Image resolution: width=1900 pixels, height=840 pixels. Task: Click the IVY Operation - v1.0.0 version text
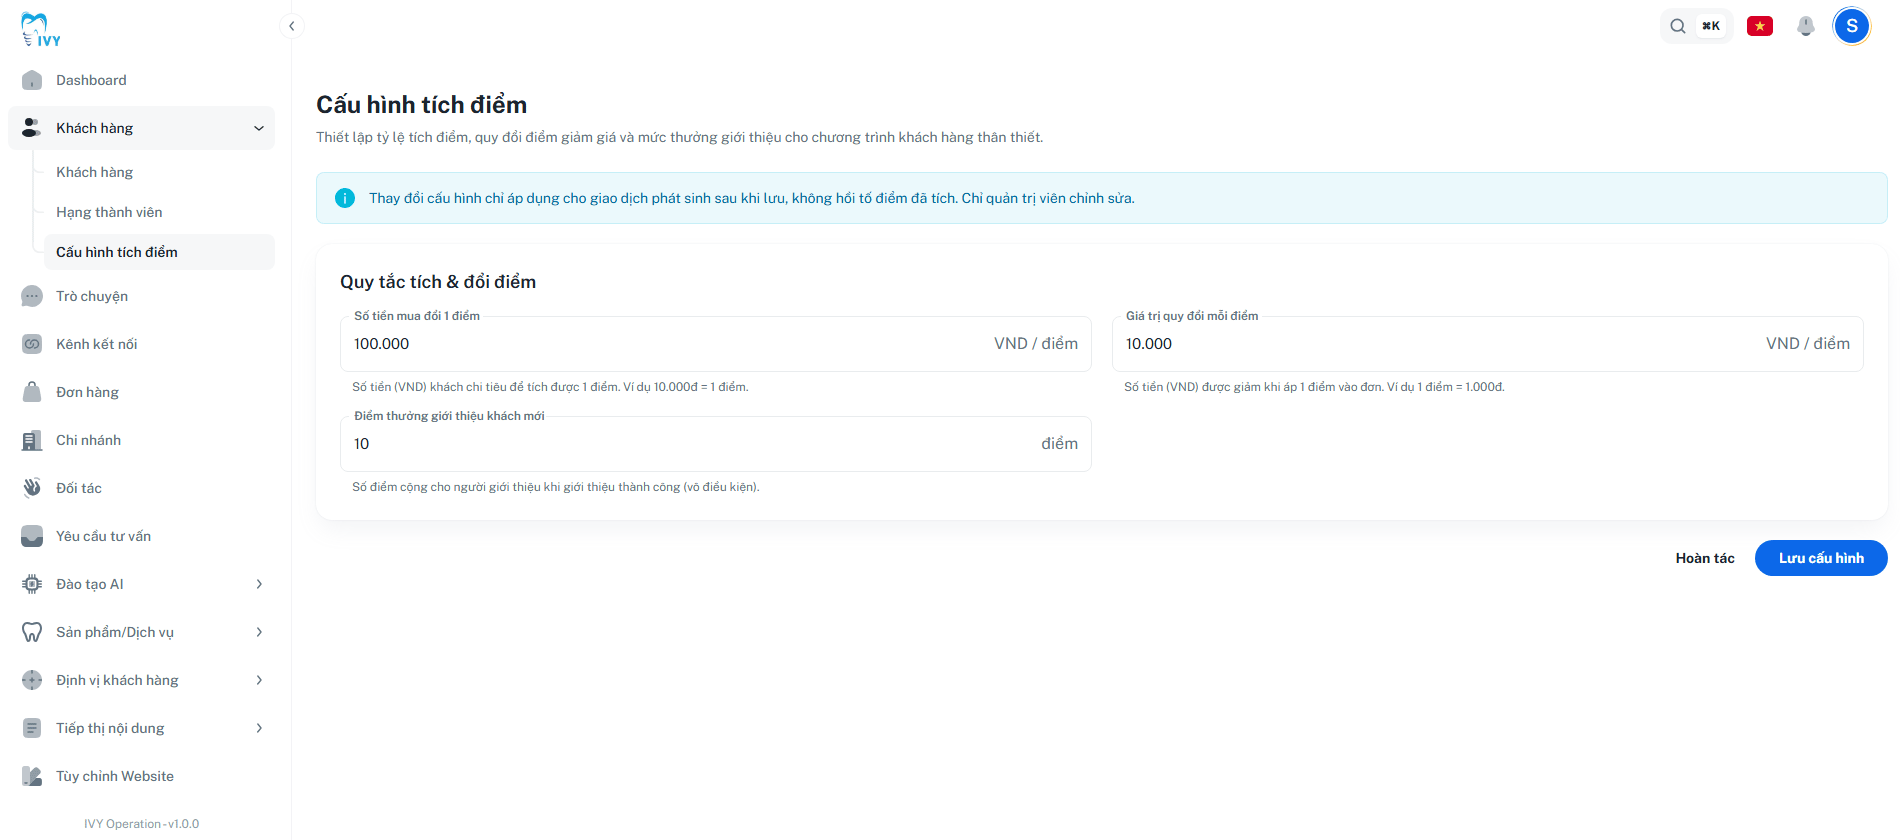tap(141, 824)
